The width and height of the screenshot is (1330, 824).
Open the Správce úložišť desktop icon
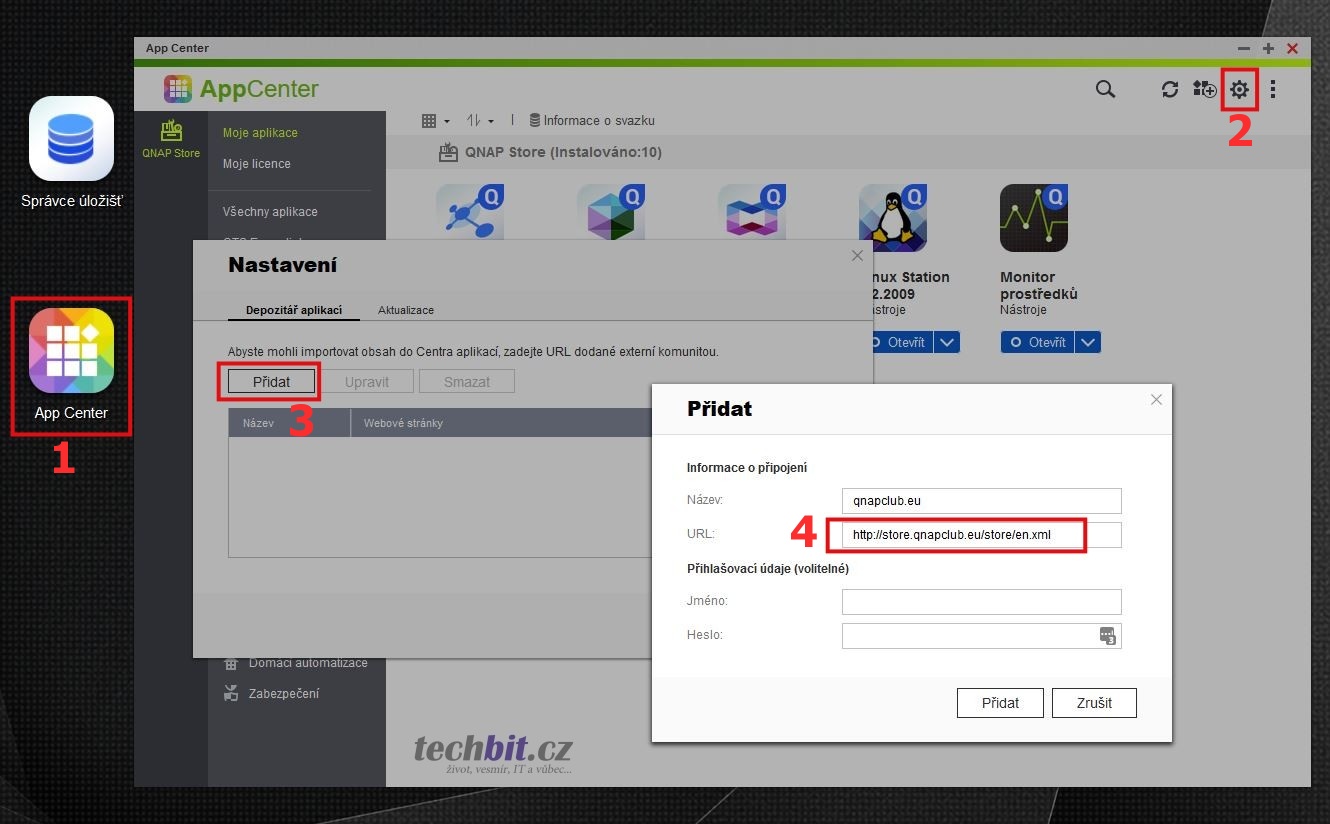pos(71,139)
